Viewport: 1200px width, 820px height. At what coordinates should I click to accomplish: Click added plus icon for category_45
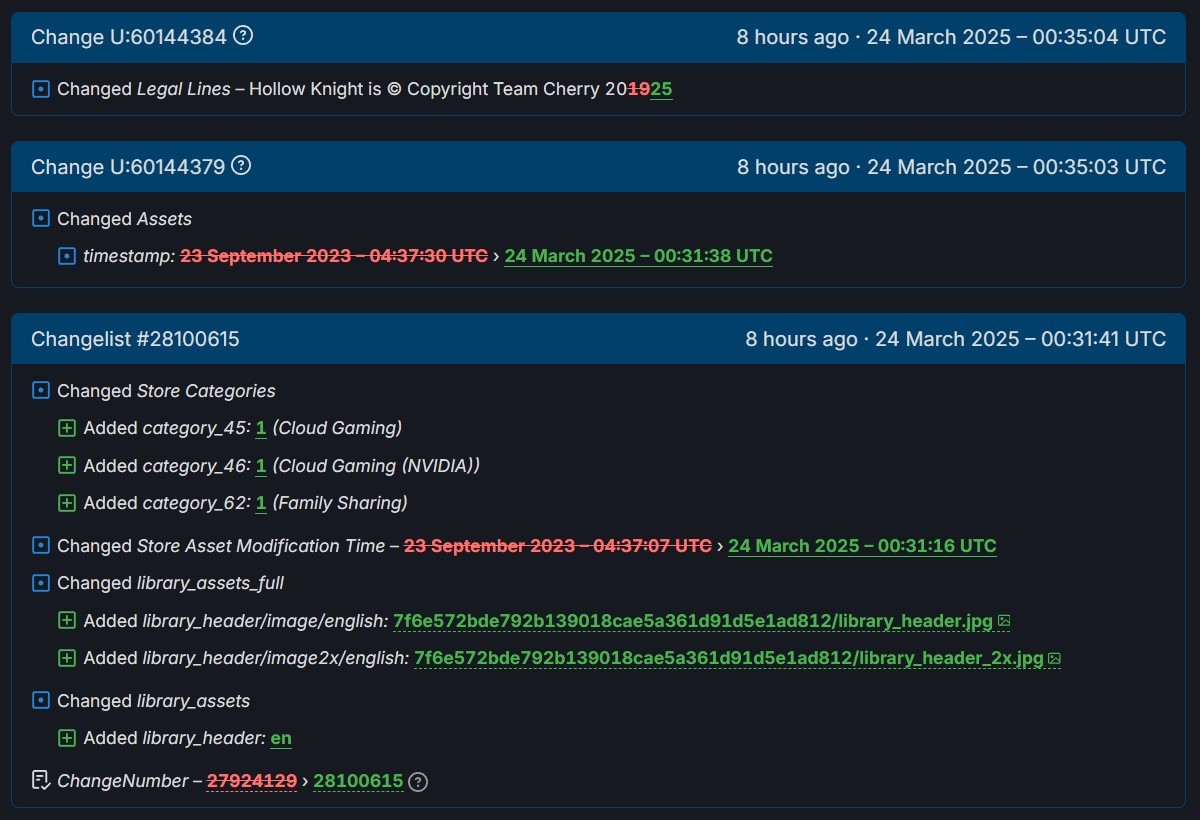67,428
